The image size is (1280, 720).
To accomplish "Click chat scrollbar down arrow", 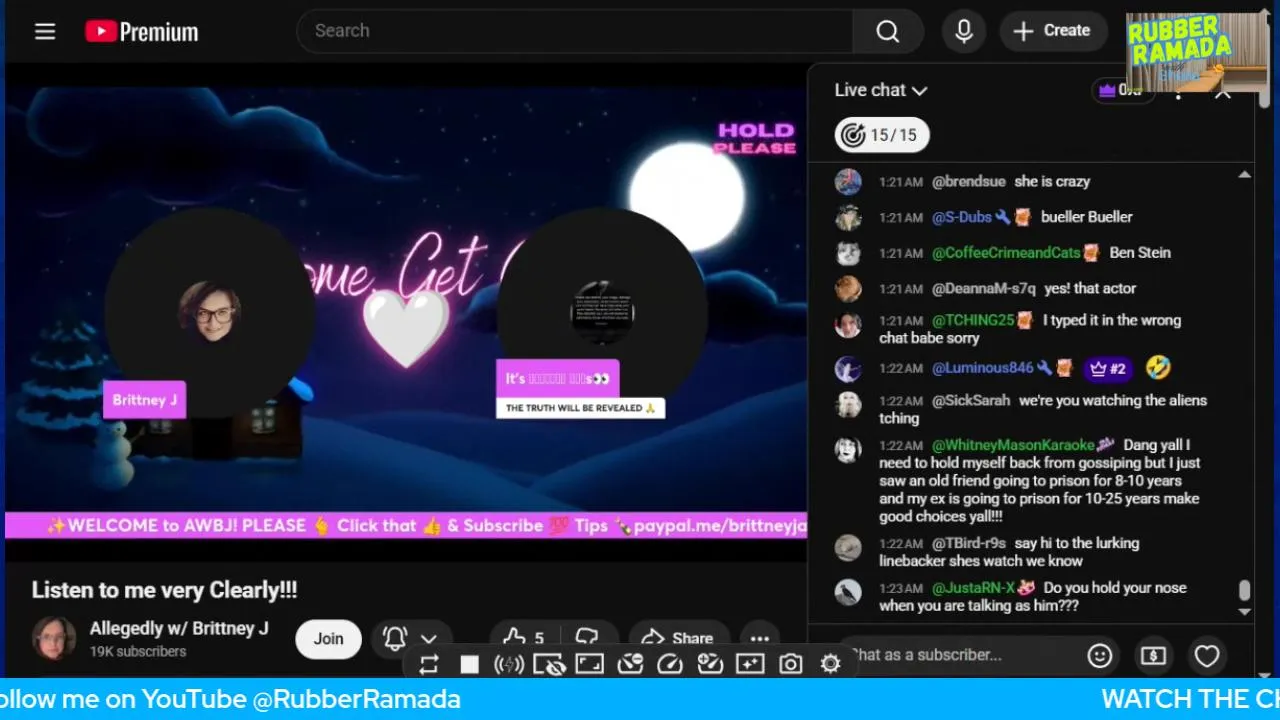I will [1244, 611].
